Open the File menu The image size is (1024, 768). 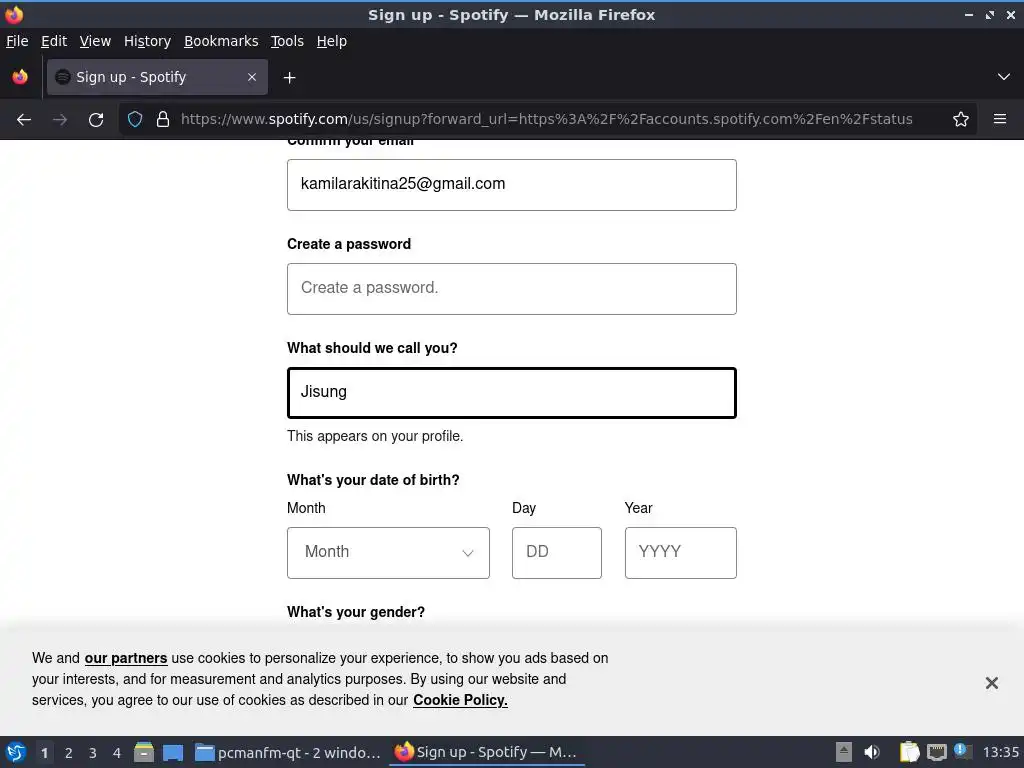click(x=17, y=41)
